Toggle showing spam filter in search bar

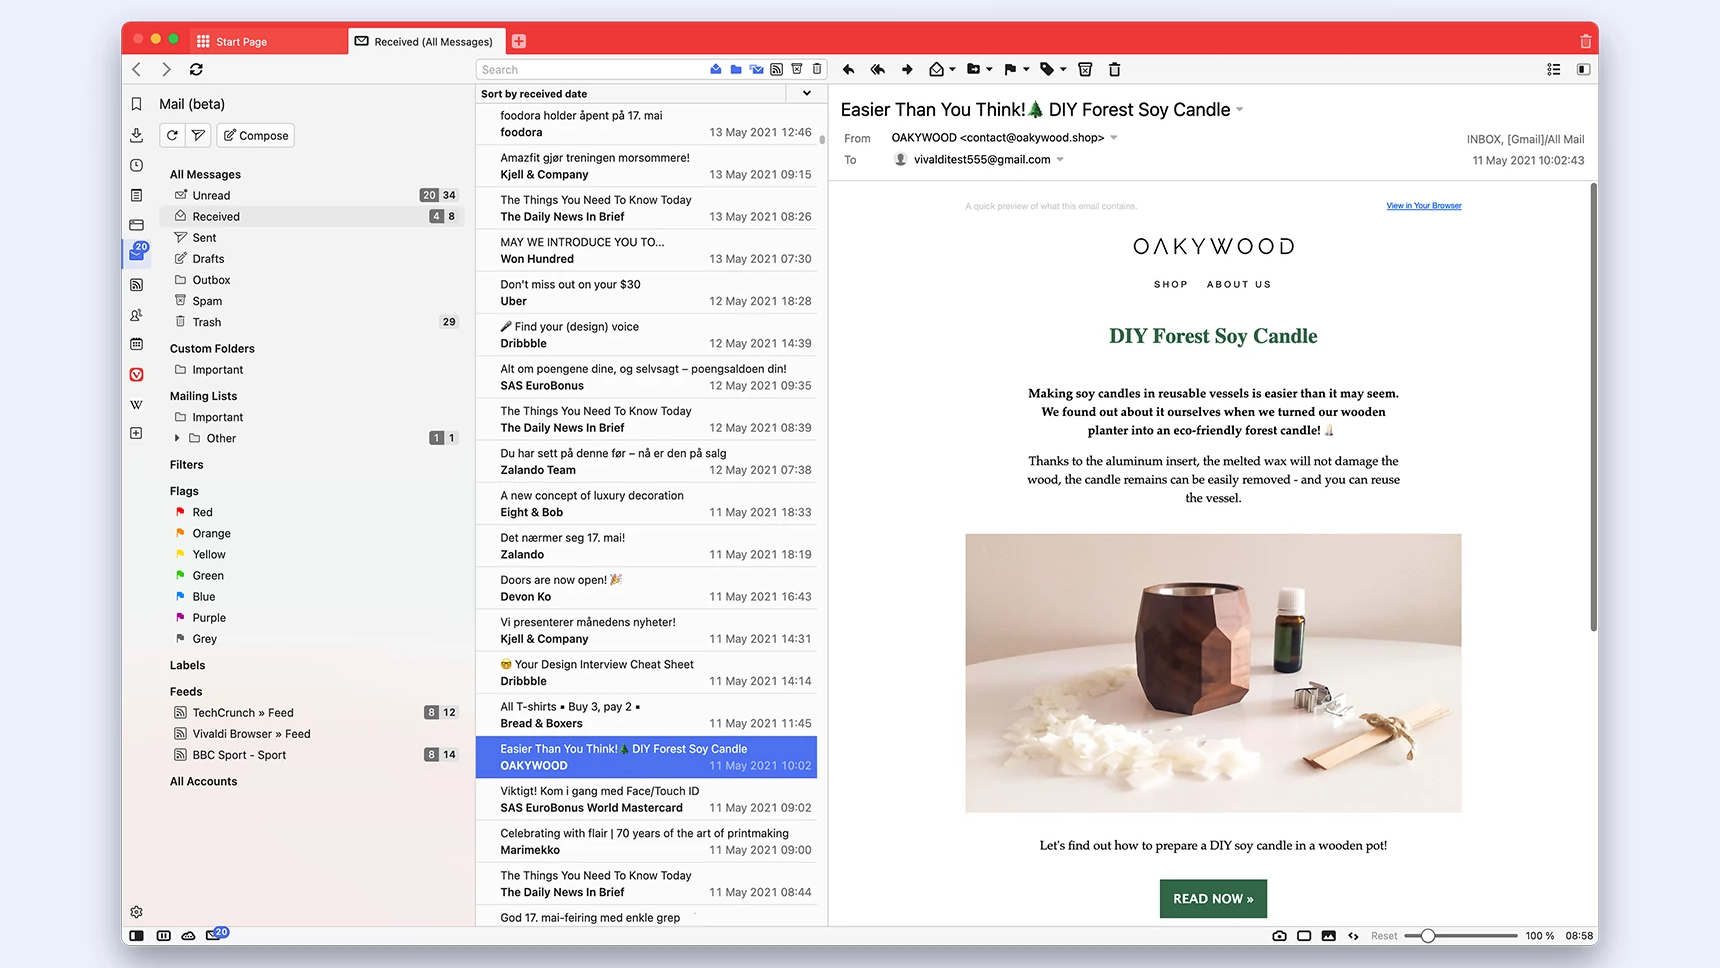797,69
